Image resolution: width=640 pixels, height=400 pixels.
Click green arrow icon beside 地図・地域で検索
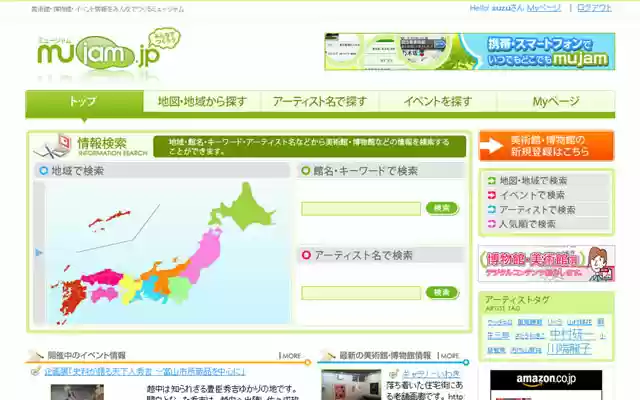pos(492,180)
